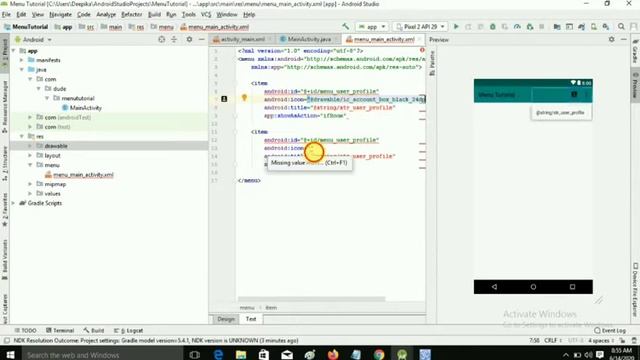Click the Build tool window button
This screenshot has width=640, height=360.
pyautogui.click(x=94, y=330)
